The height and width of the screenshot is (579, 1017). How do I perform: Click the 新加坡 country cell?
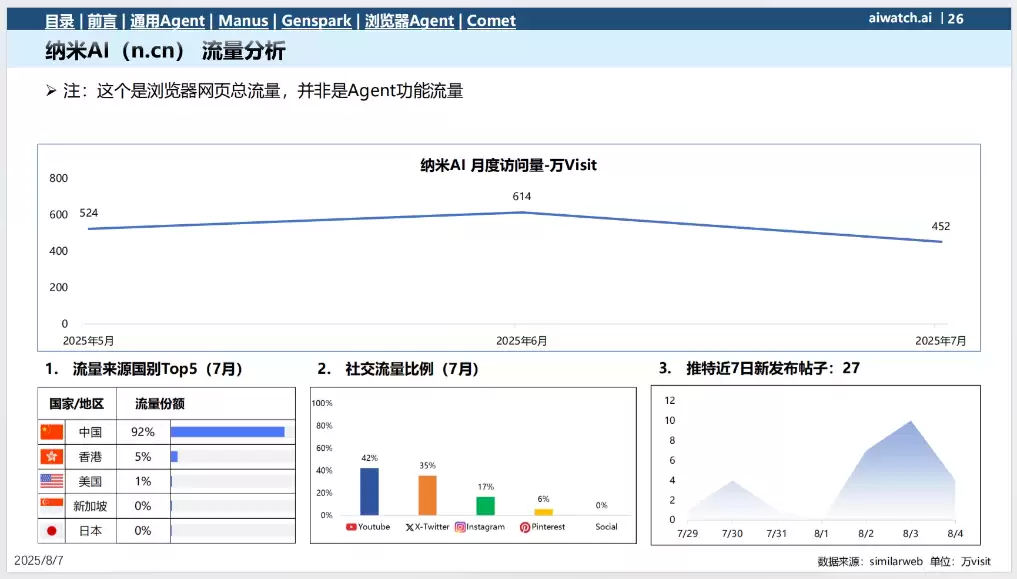90,506
